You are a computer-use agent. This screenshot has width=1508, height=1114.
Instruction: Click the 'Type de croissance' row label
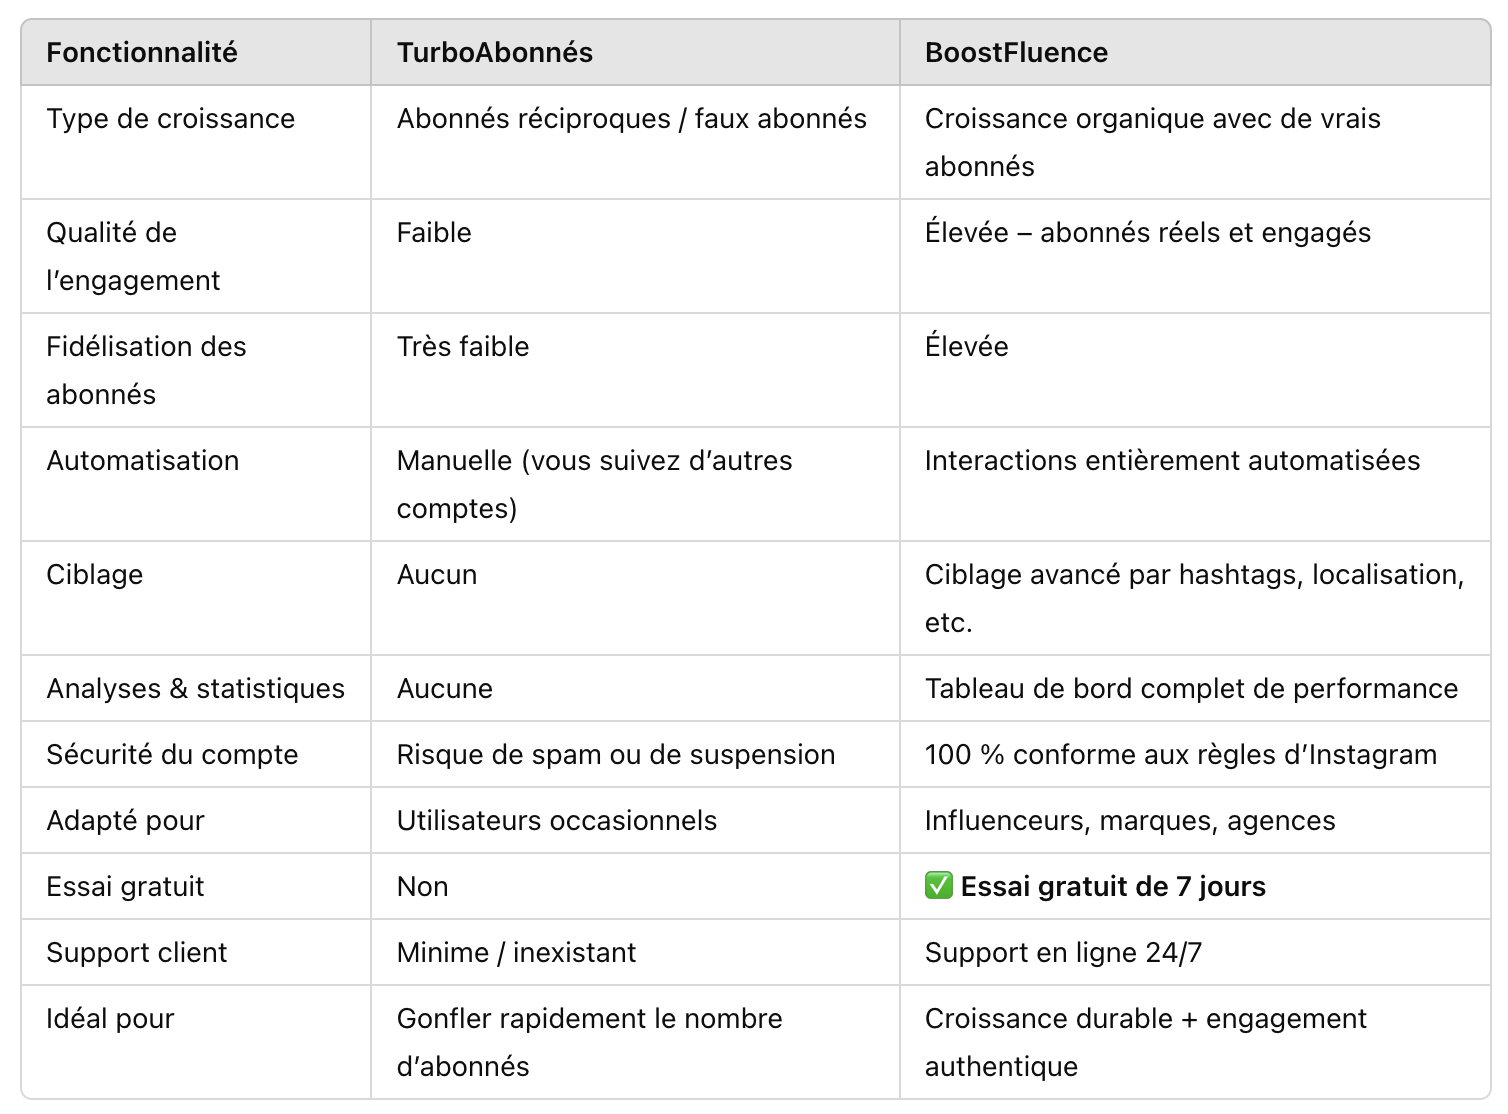click(171, 119)
